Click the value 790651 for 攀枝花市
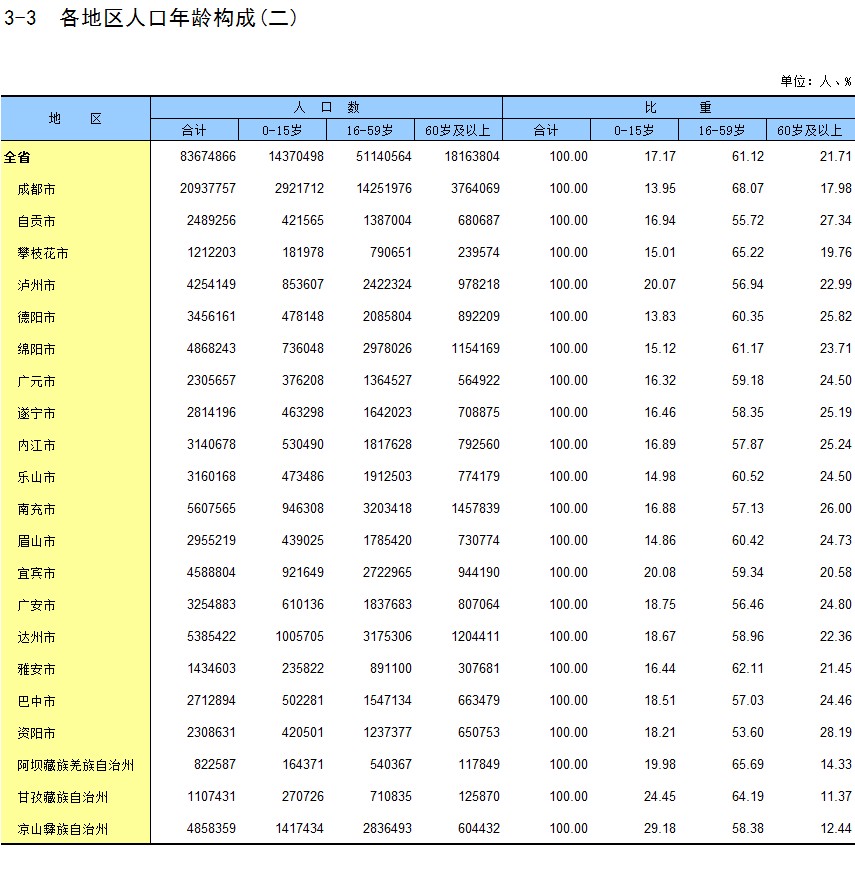This screenshot has height=877, width=855. pos(390,252)
